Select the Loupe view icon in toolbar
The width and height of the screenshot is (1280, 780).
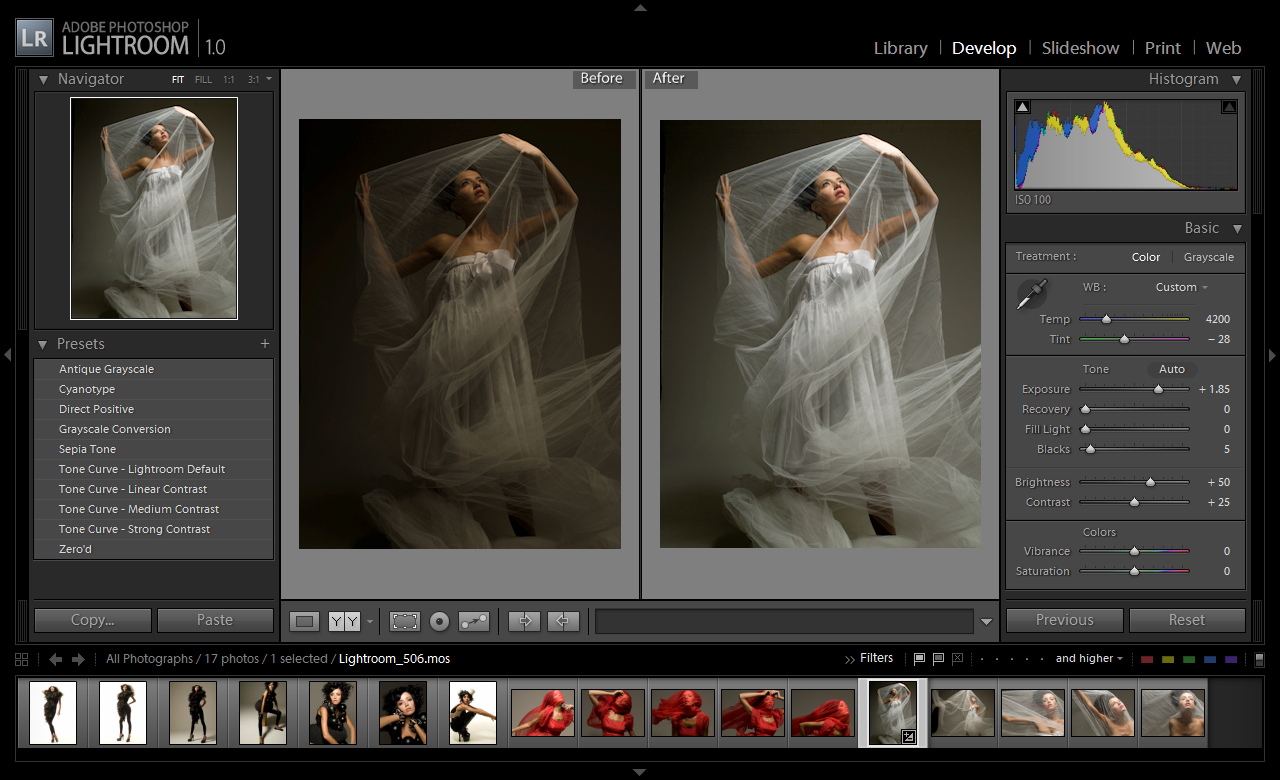tap(305, 621)
